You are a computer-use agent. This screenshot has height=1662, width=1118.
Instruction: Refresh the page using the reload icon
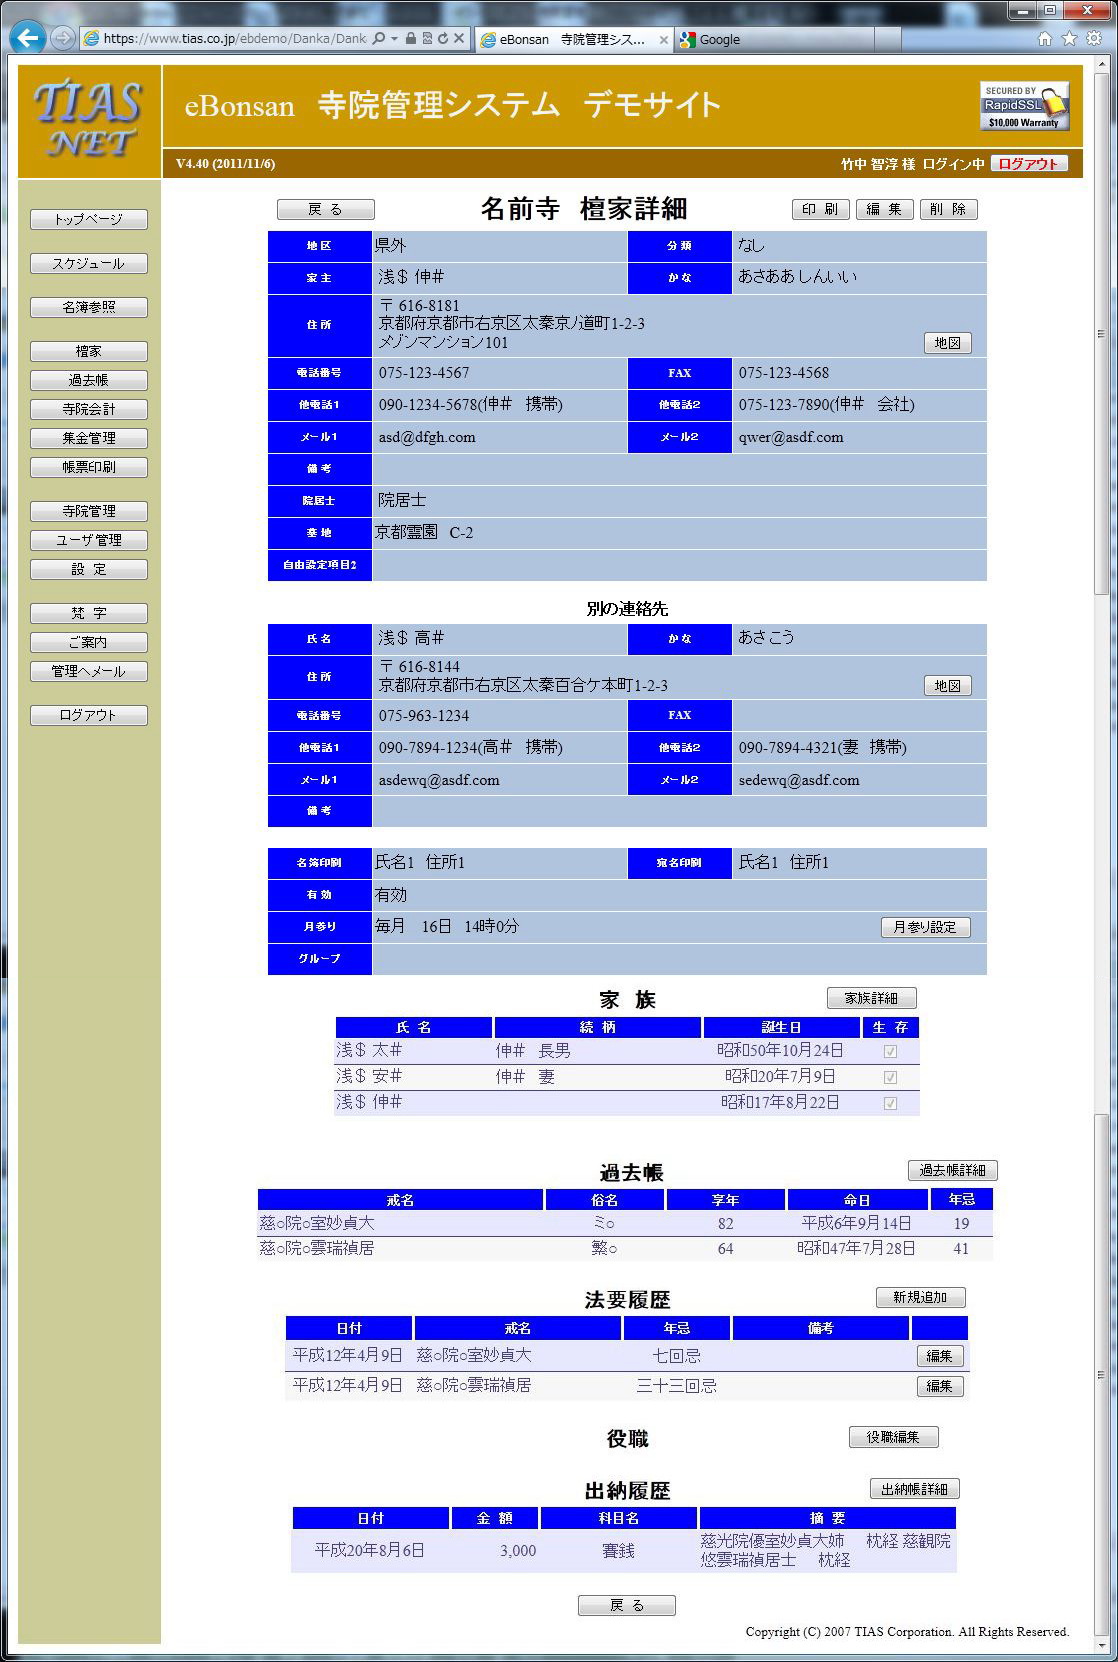click(x=442, y=39)
